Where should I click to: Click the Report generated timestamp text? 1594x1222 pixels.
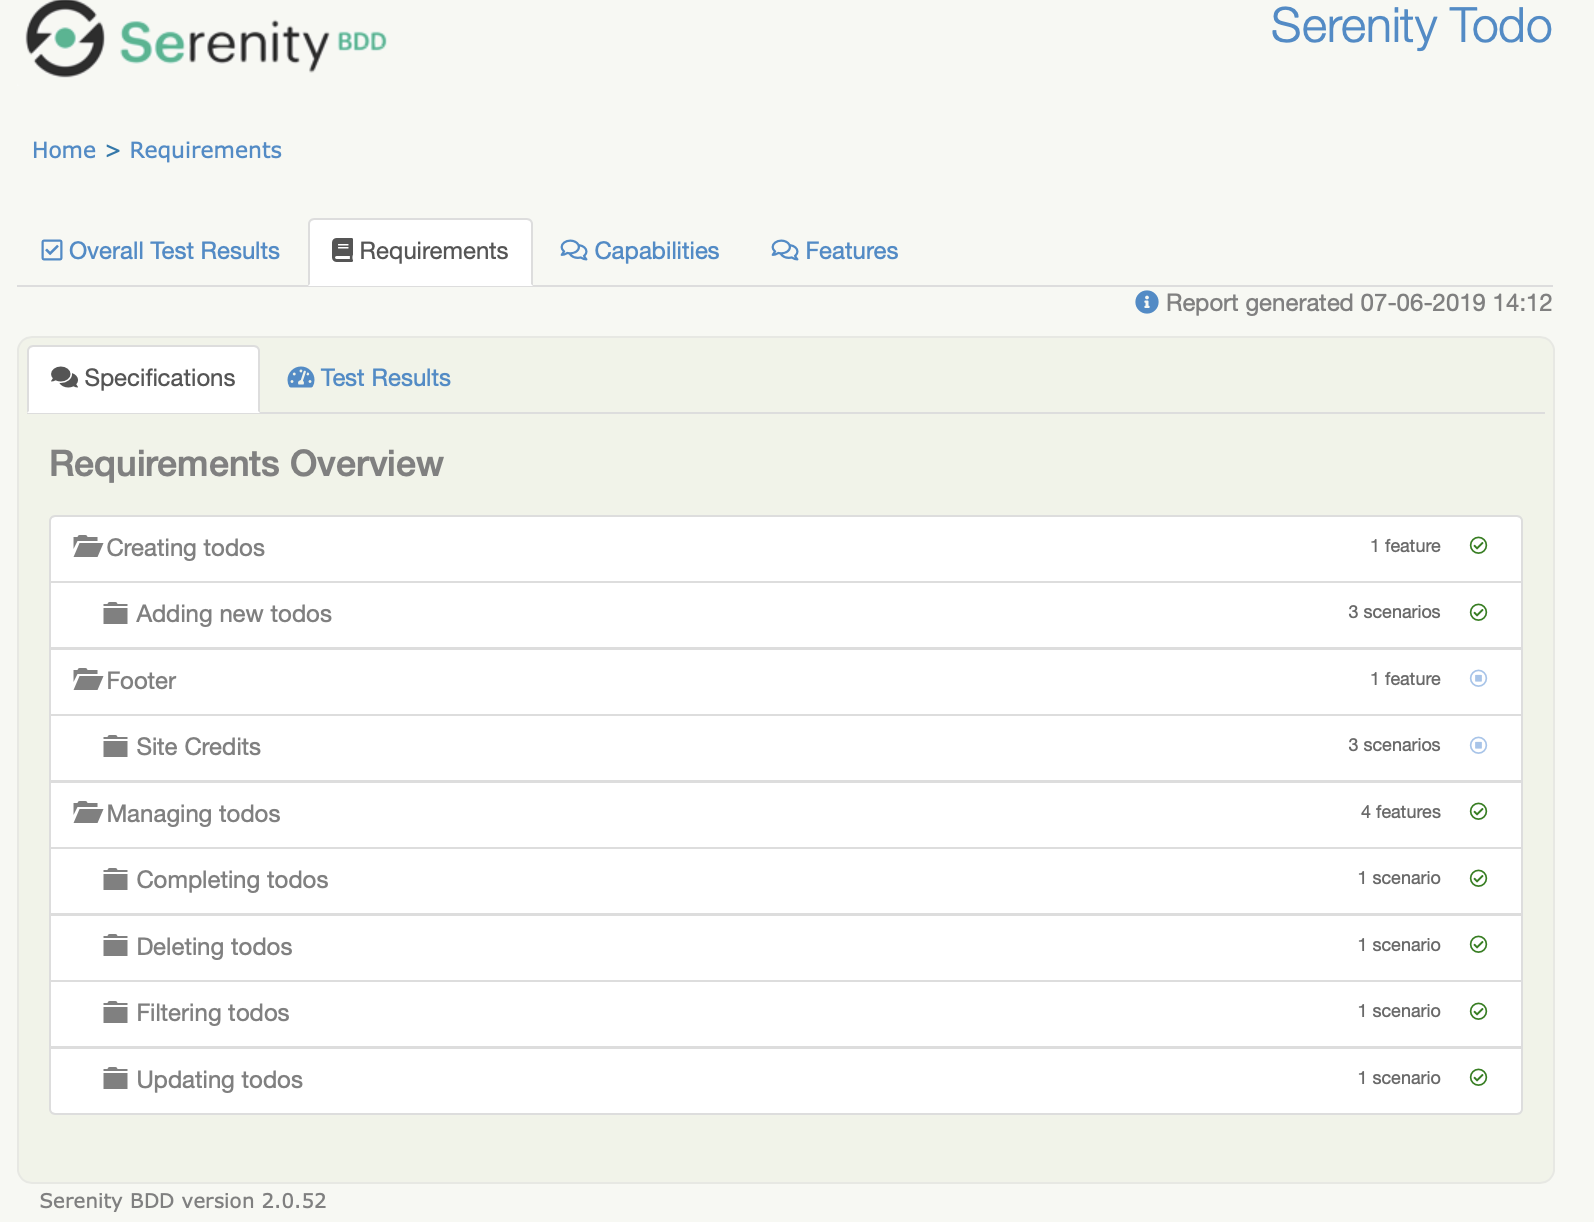click(x=1359, y=303)
